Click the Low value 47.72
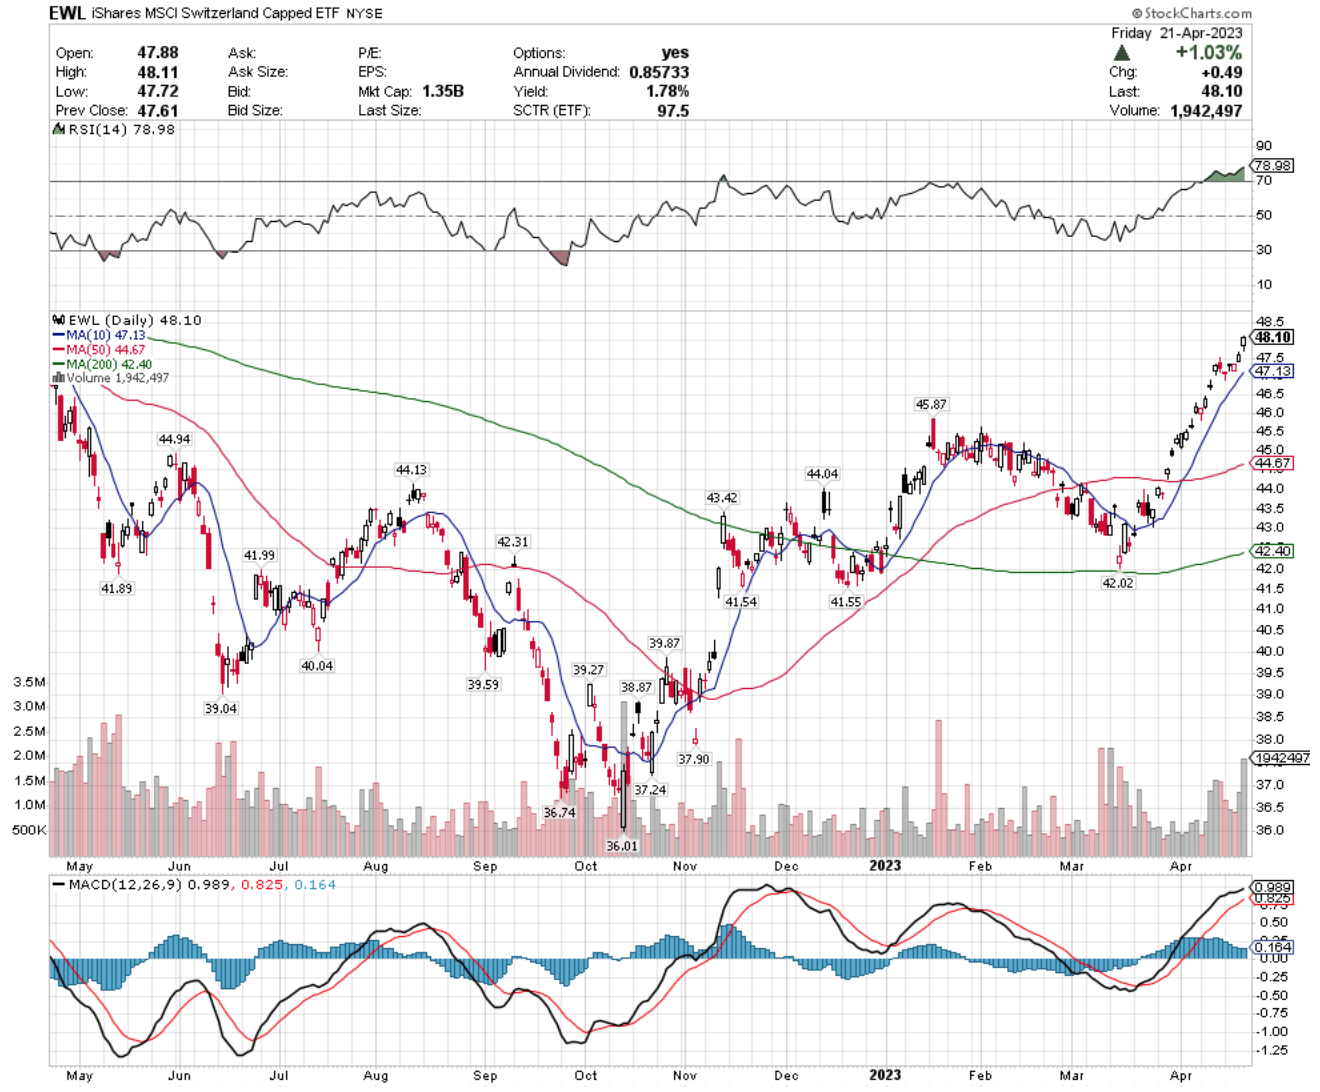Screen dimensions: 1320x1092 click(x=158, y=91)
